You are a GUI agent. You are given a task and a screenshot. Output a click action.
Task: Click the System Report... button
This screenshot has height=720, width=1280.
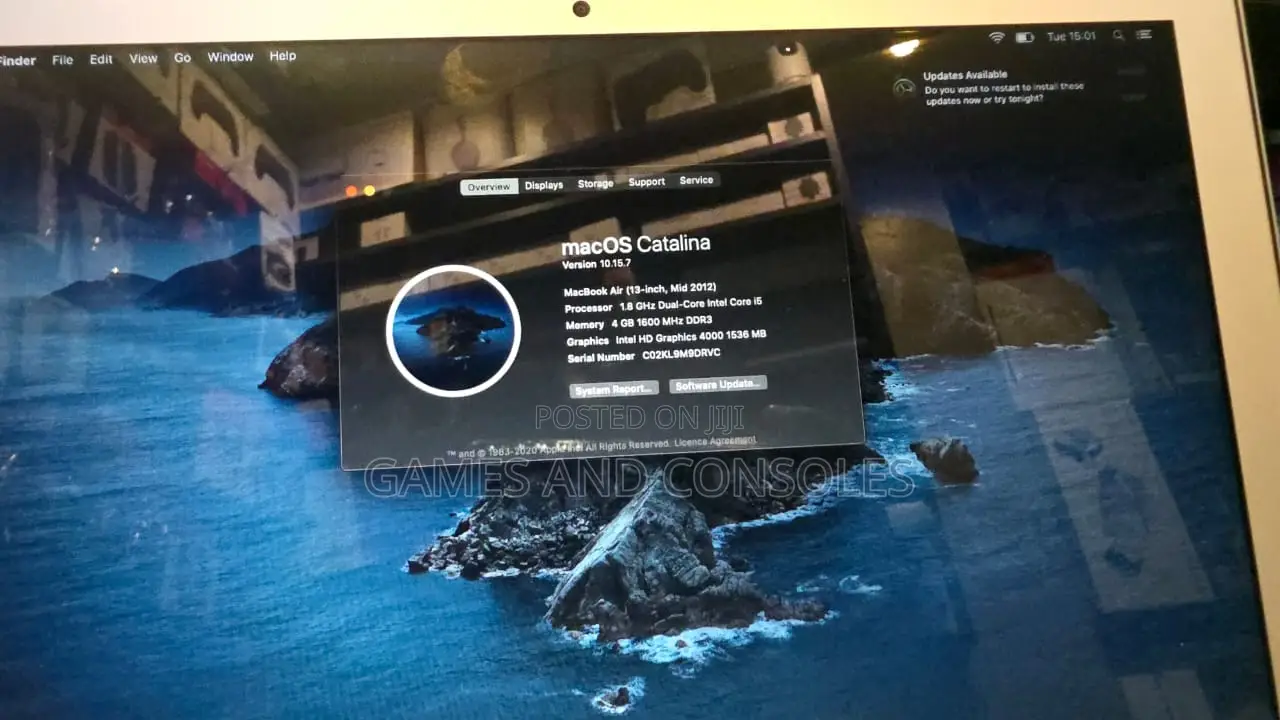tap(614, 389)
